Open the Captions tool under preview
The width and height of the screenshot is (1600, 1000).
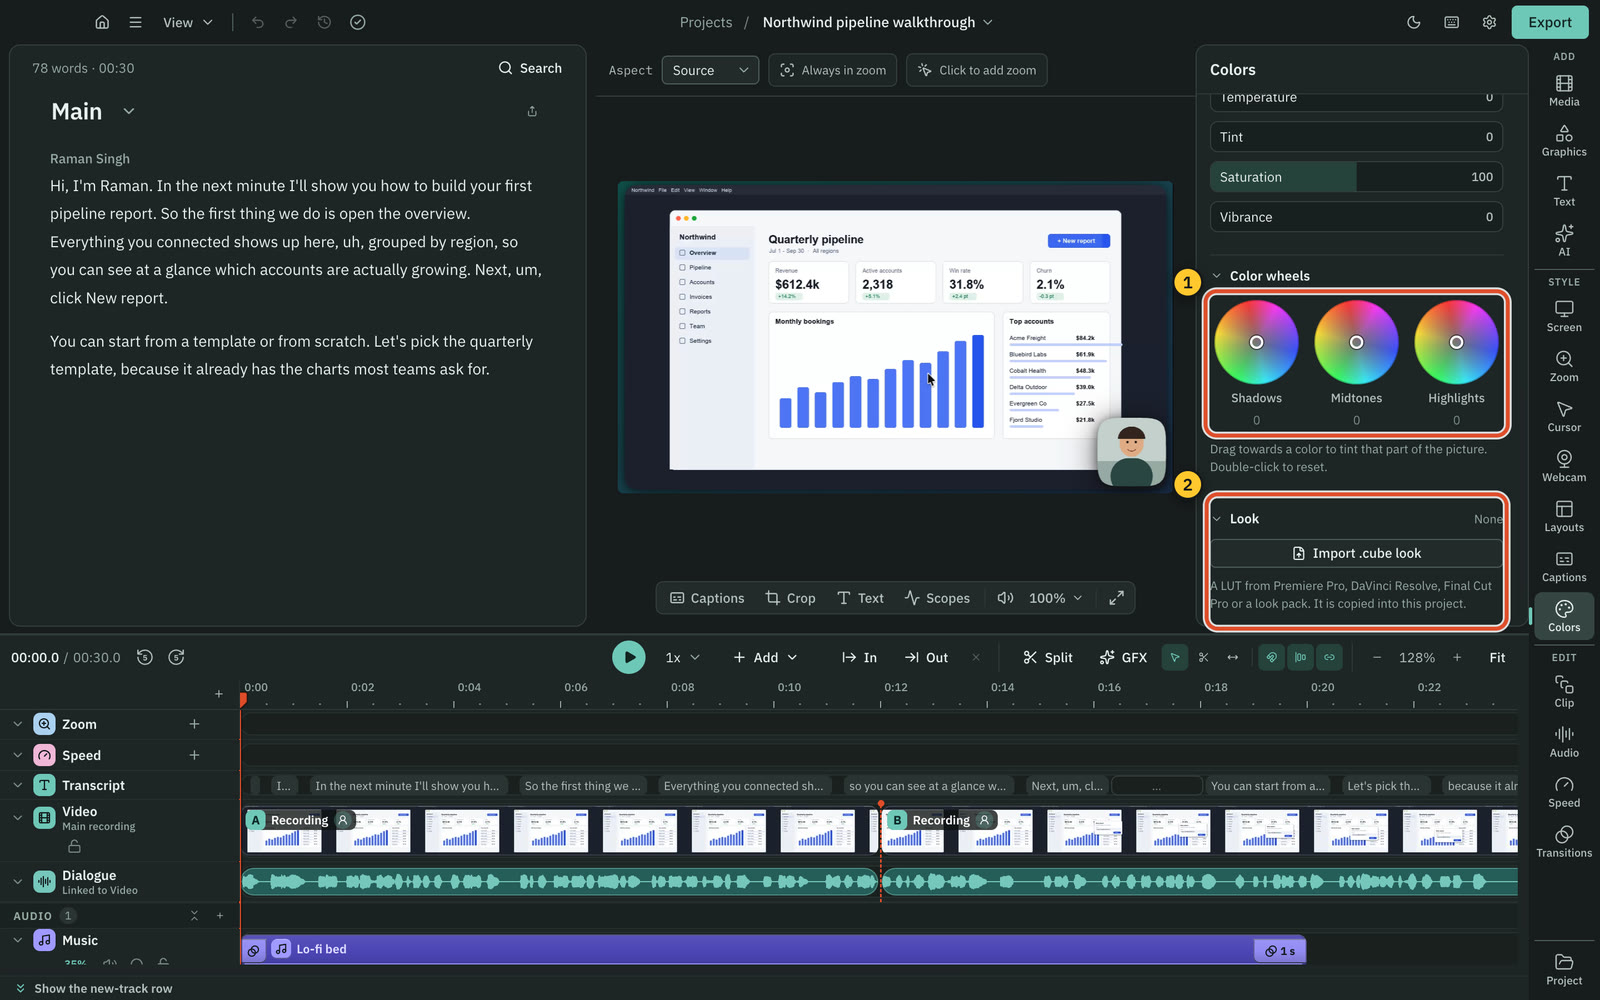tap(707, 598)
